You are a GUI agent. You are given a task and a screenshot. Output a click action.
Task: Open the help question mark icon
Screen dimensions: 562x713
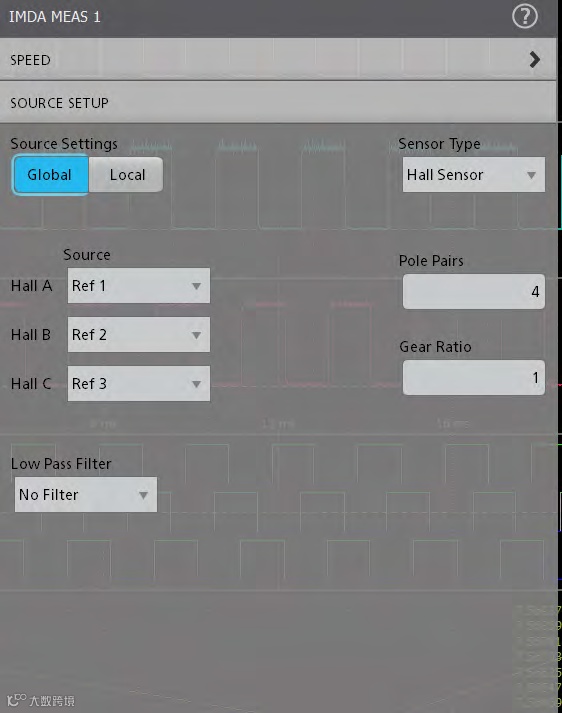(x=525, y=17)
